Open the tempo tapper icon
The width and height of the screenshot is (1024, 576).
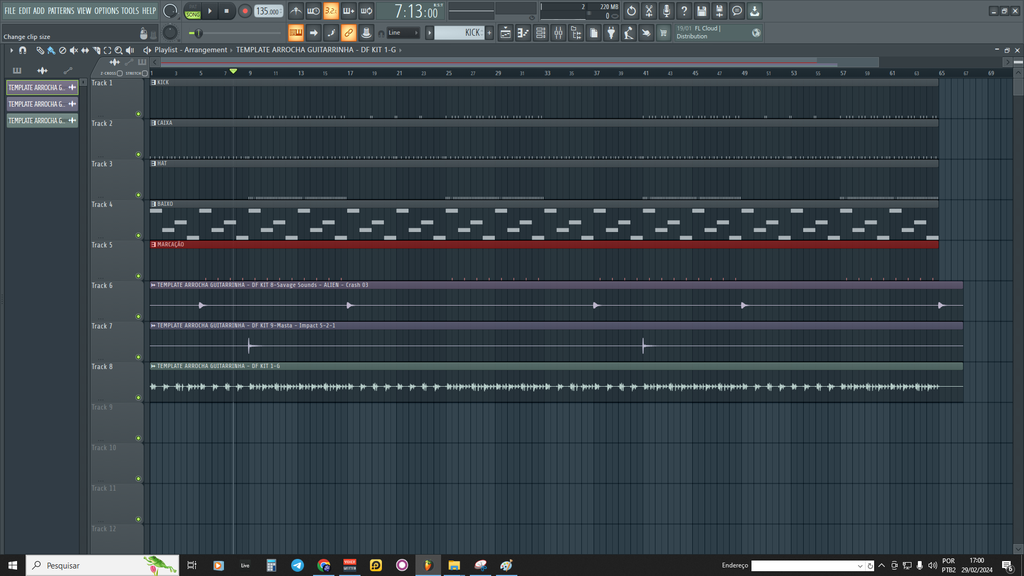[629, 33]
